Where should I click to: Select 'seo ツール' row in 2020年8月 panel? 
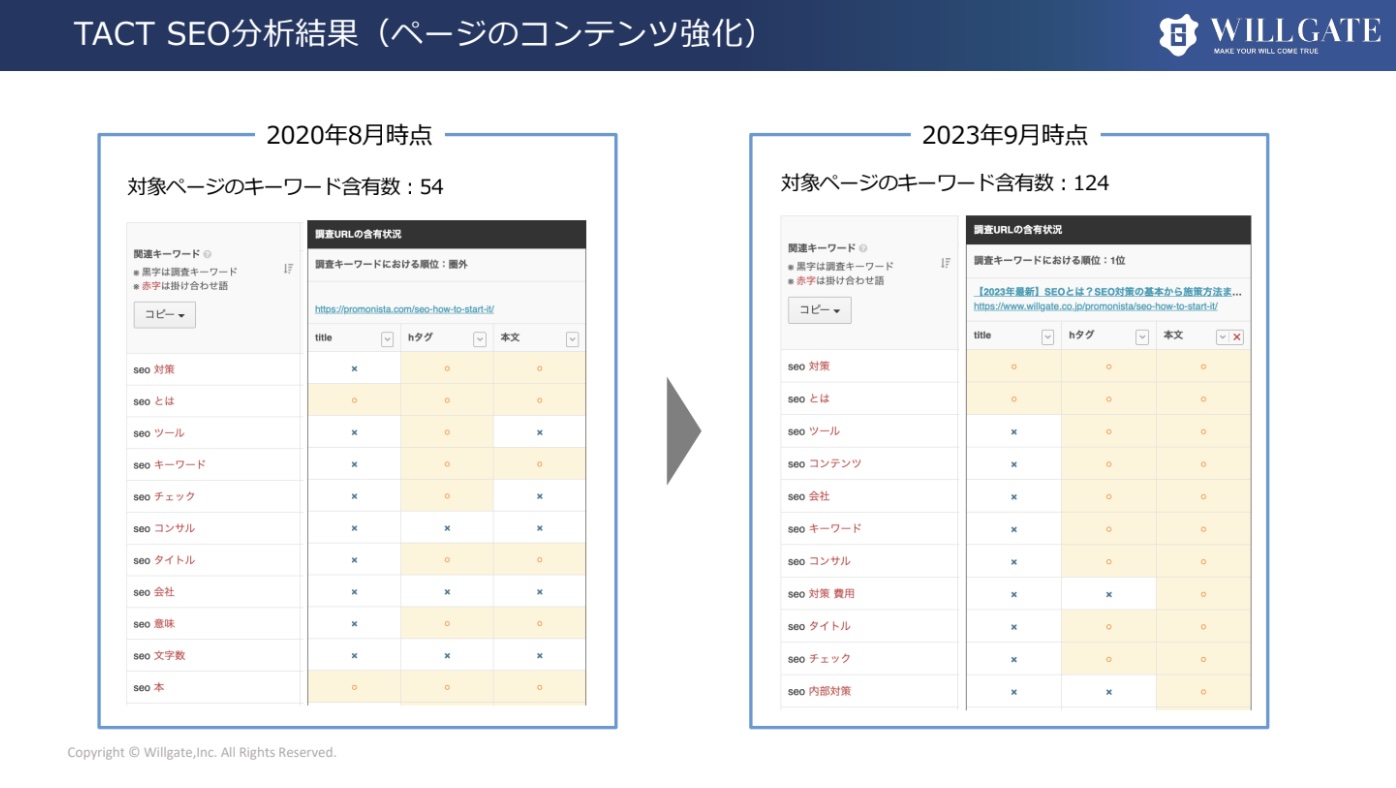(214, 433)
